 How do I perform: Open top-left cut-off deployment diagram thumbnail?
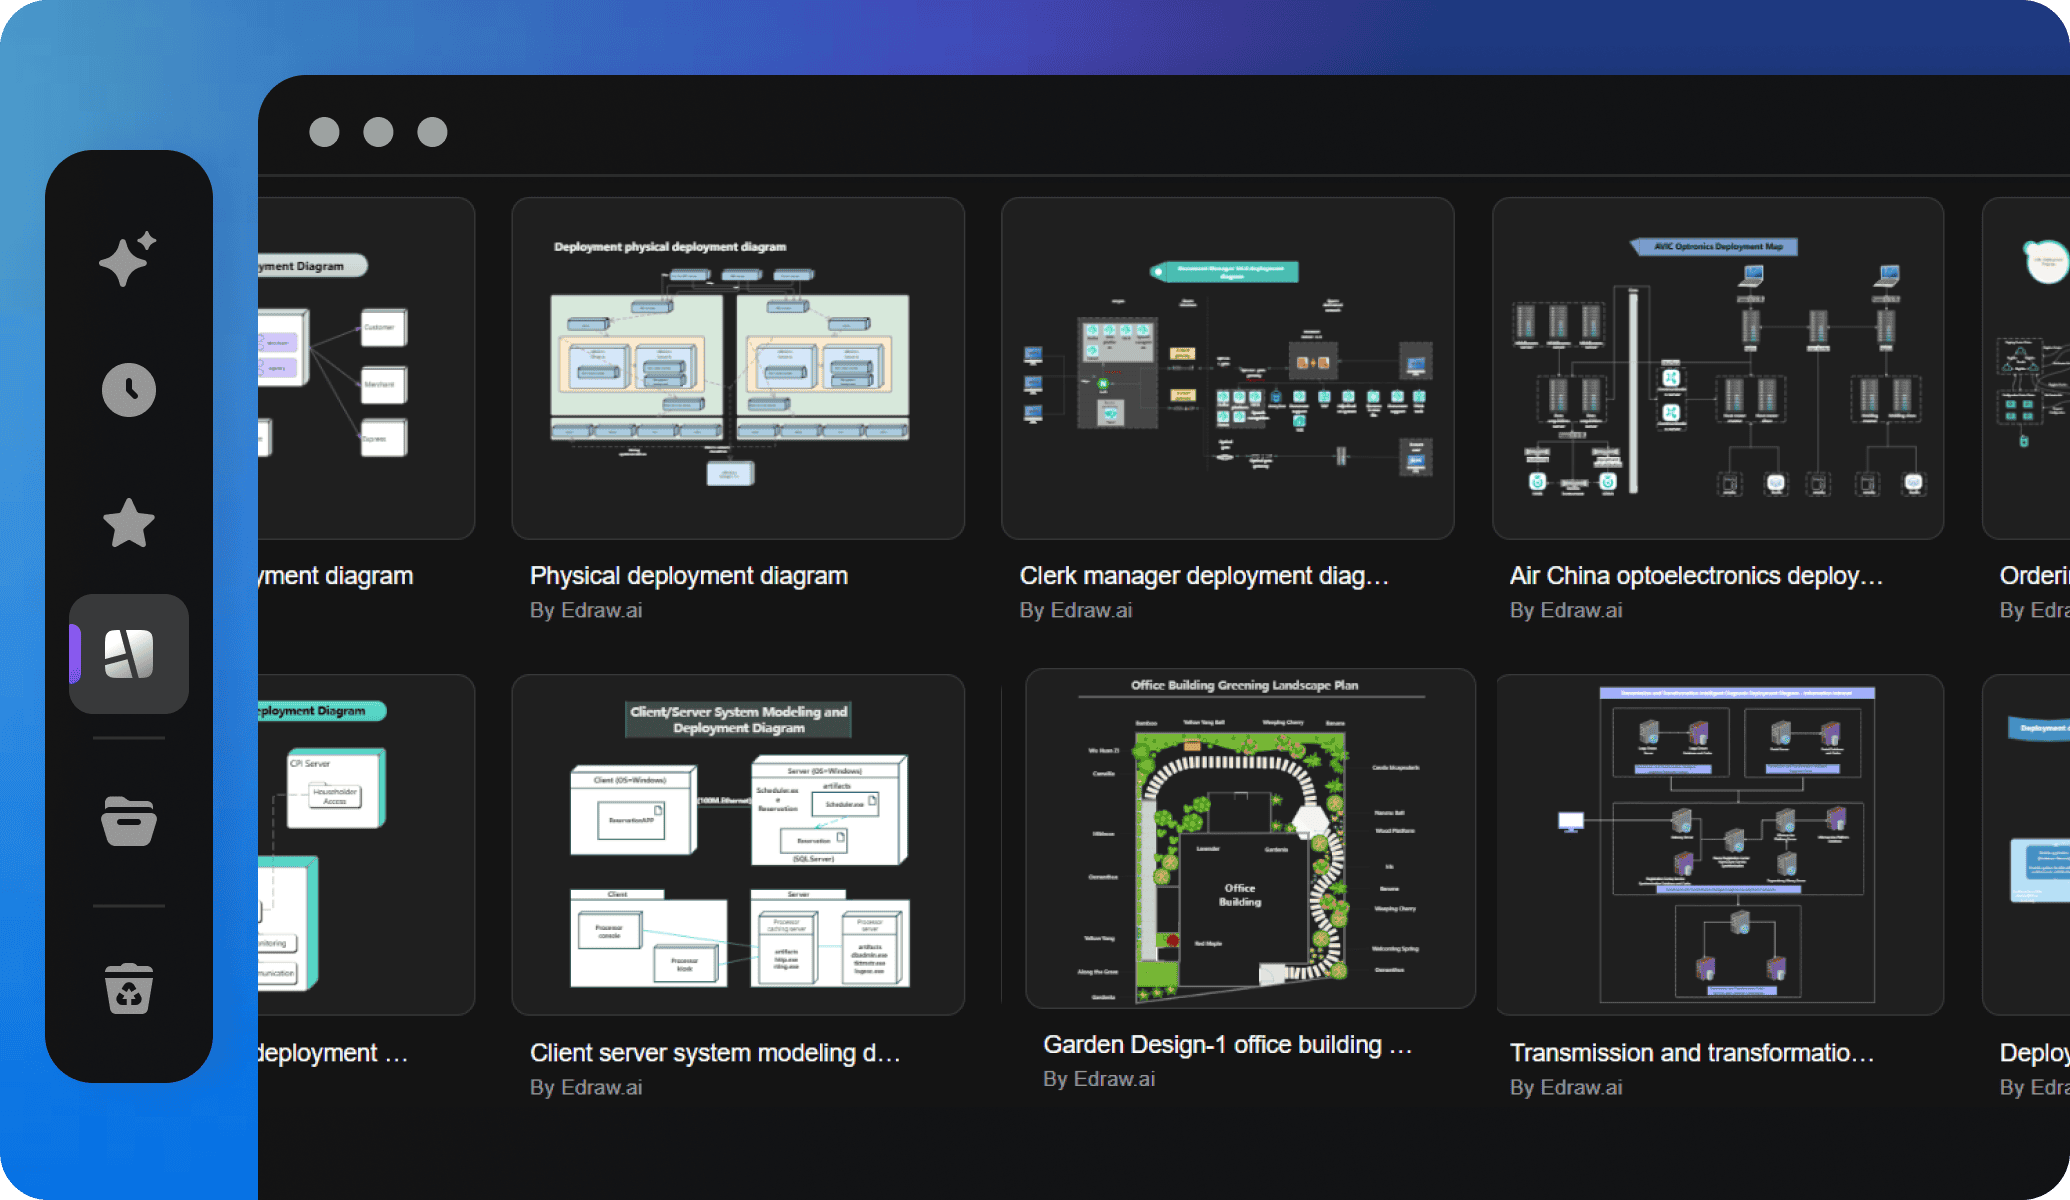pyautogui.click(x=366, y=368)
